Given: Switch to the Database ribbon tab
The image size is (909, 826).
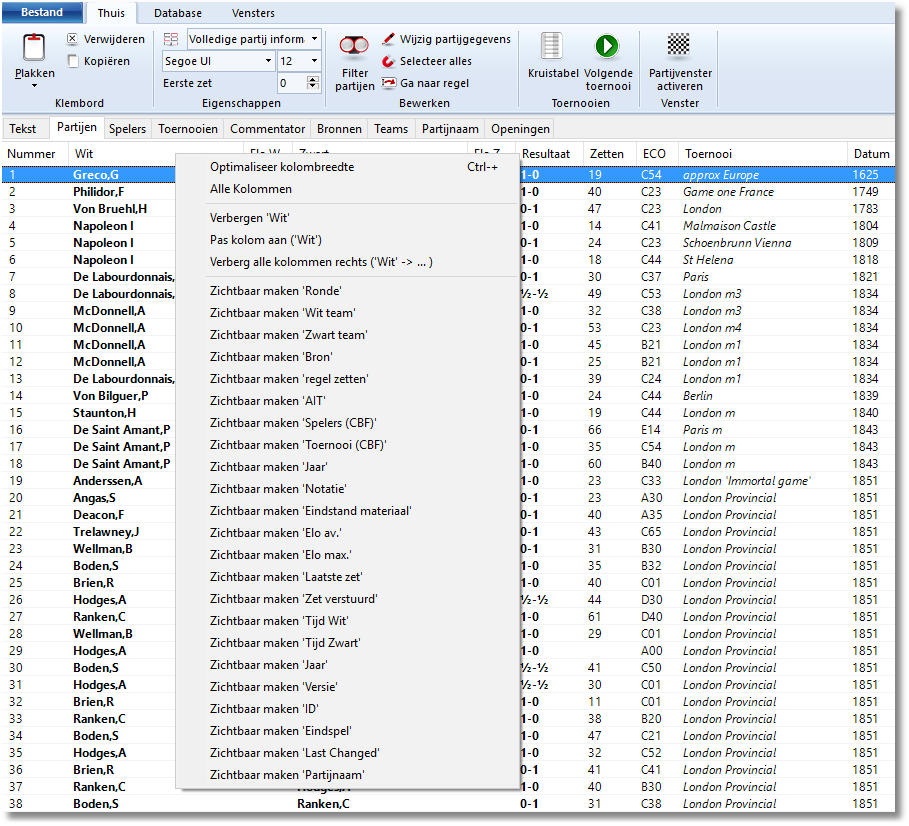Looking at the screenshot, I should pos(177,13).
